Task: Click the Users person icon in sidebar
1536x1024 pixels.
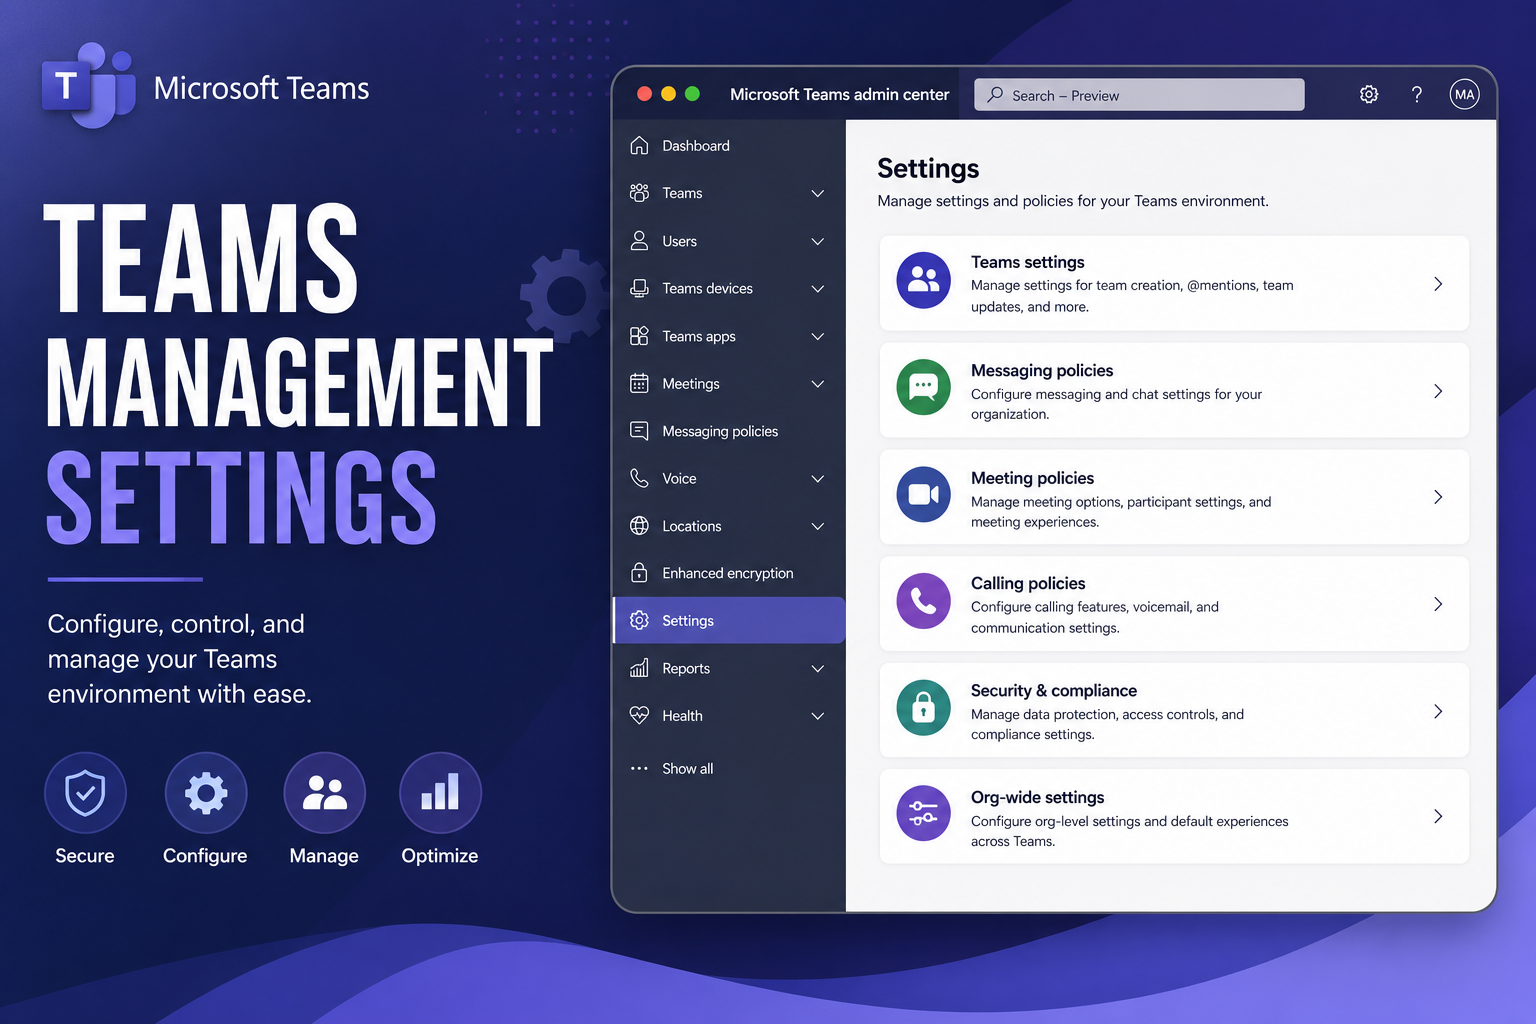Action: 639,241
